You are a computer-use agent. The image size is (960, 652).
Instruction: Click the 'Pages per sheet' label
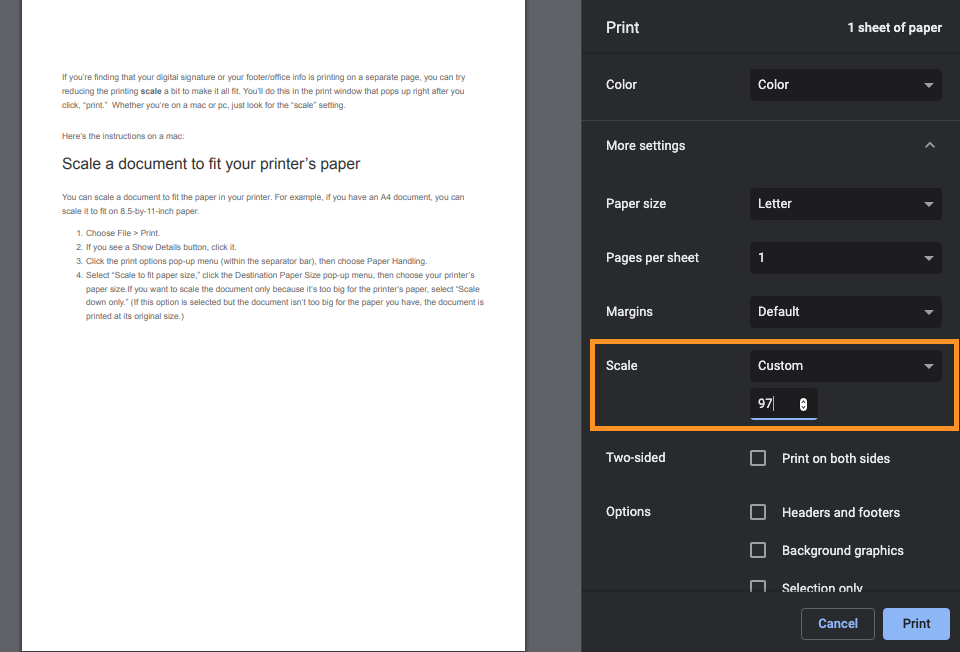pos(652,258)
